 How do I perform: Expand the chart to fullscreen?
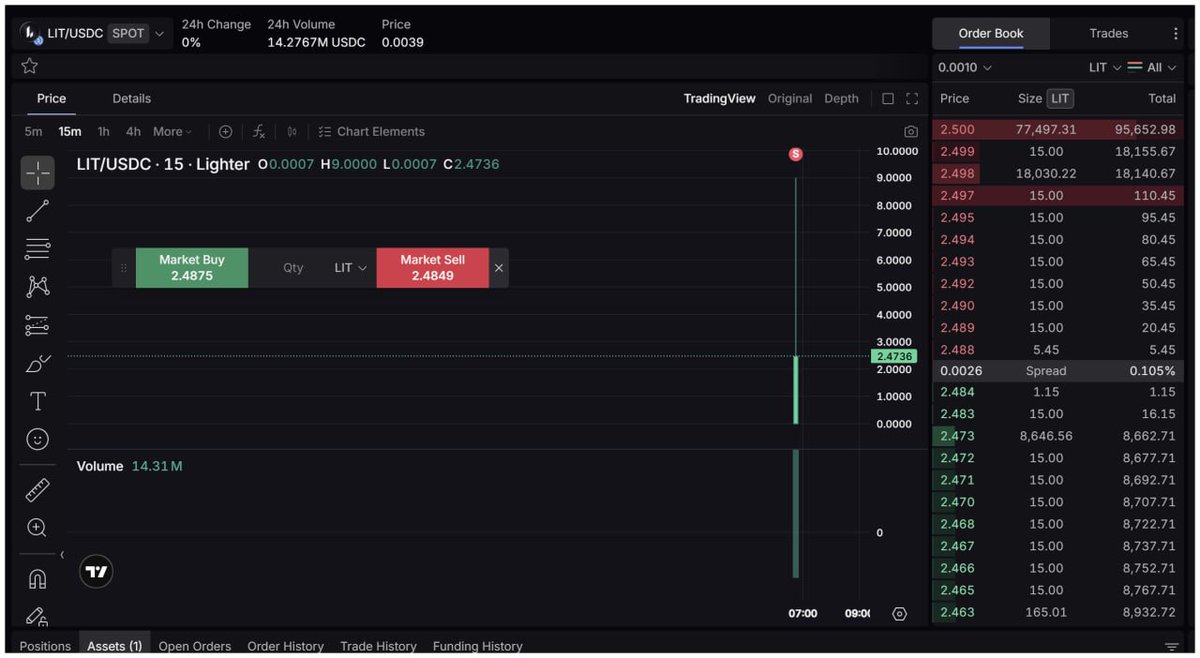click(912, 99)
